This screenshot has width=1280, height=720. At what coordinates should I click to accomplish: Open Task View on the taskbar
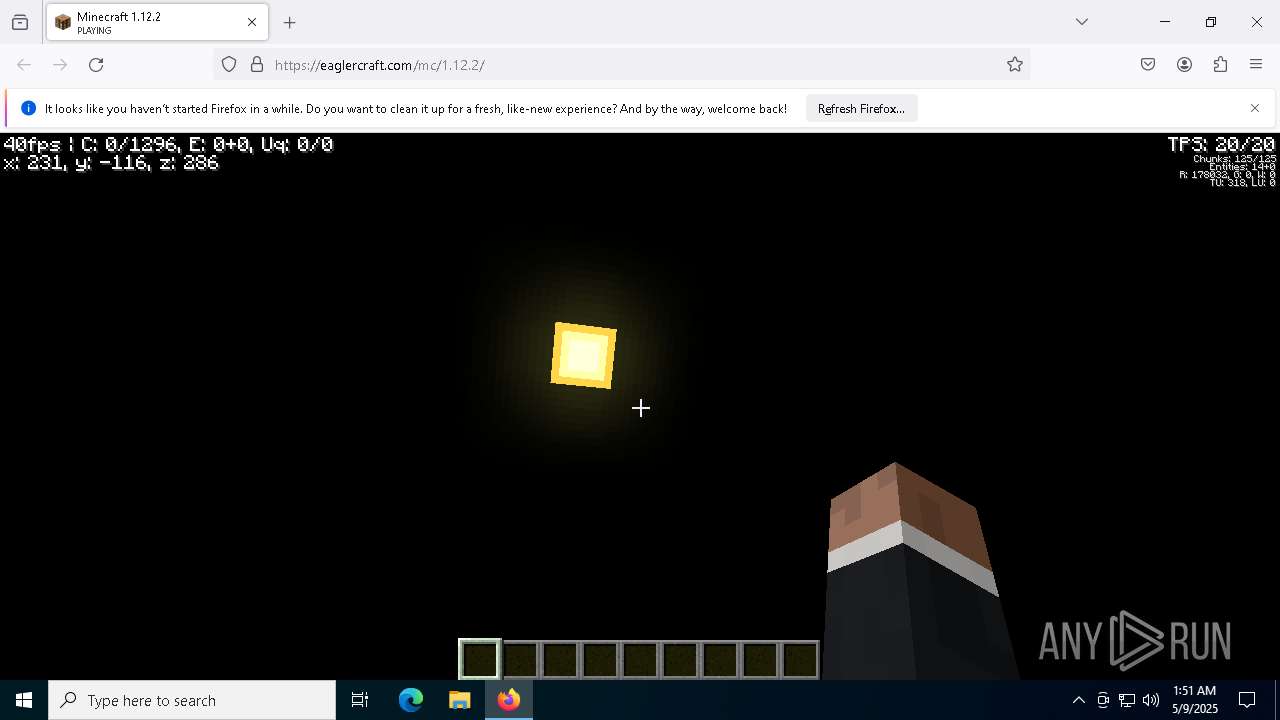360,700
